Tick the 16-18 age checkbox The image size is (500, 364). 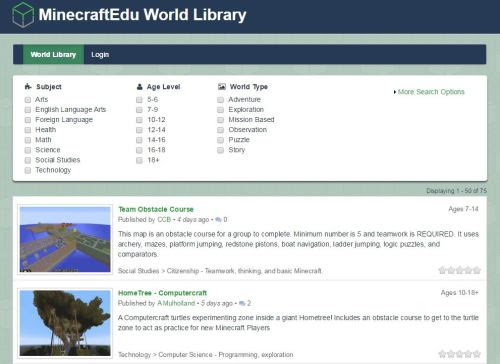(x=139, y=150)
